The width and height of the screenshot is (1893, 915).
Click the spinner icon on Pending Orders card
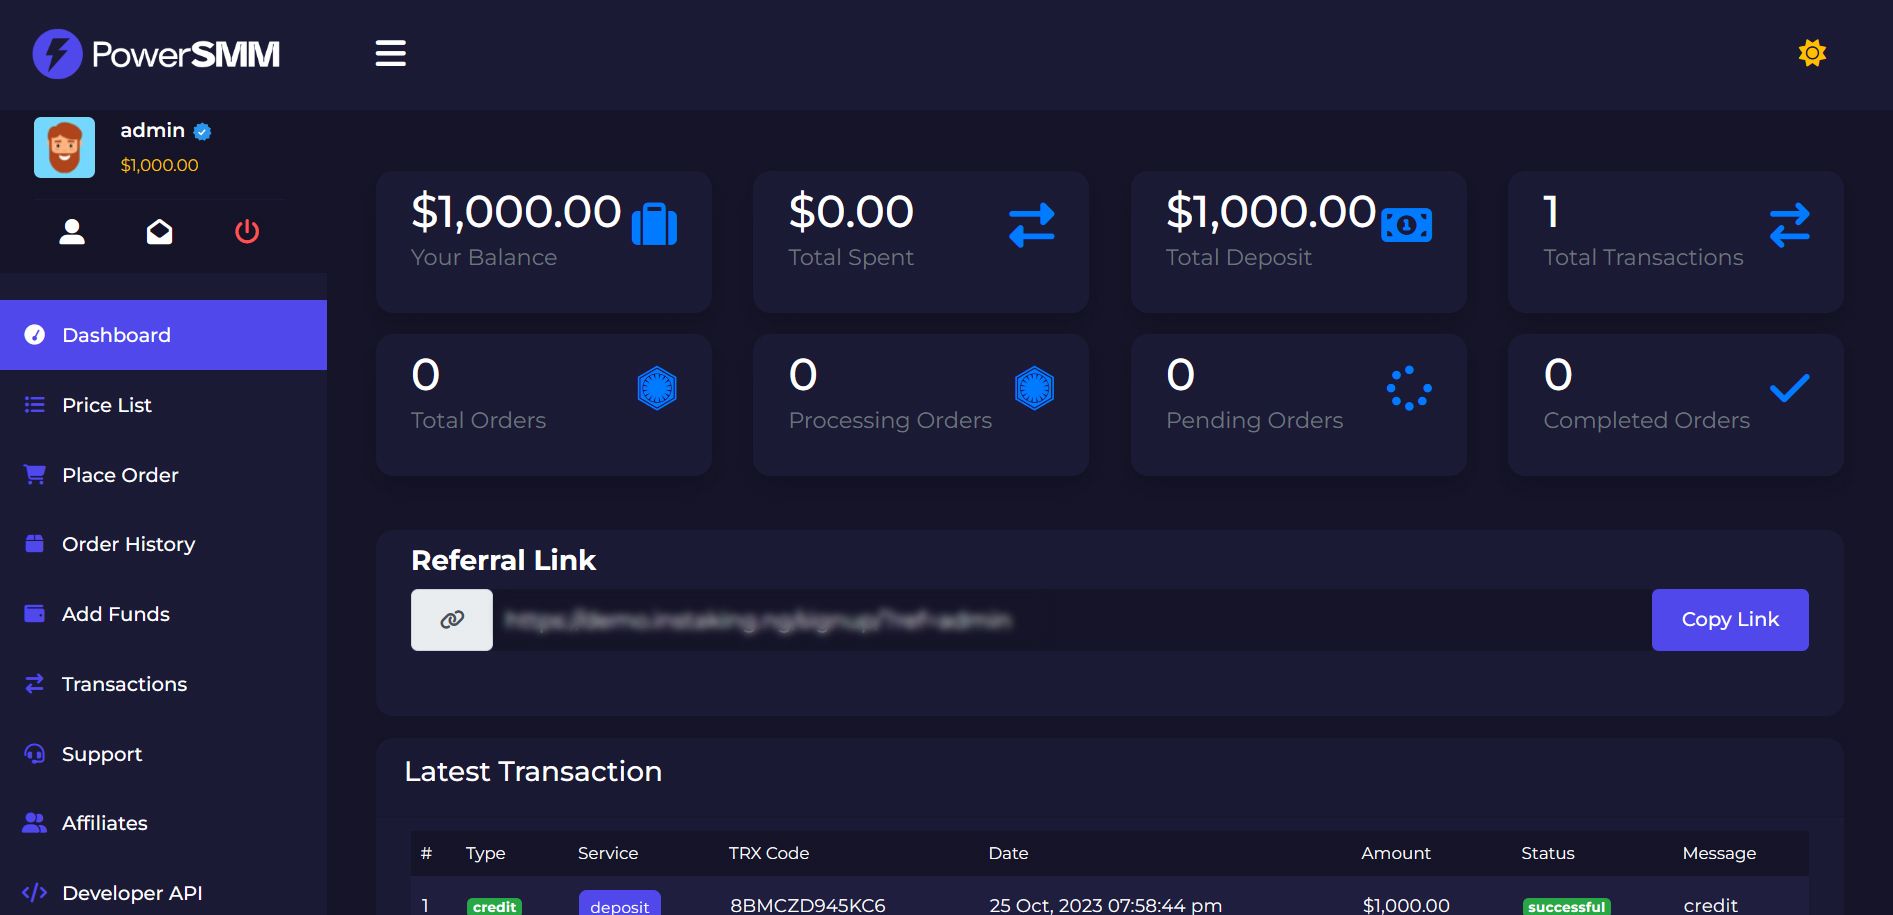click(x=1409, y=388)
